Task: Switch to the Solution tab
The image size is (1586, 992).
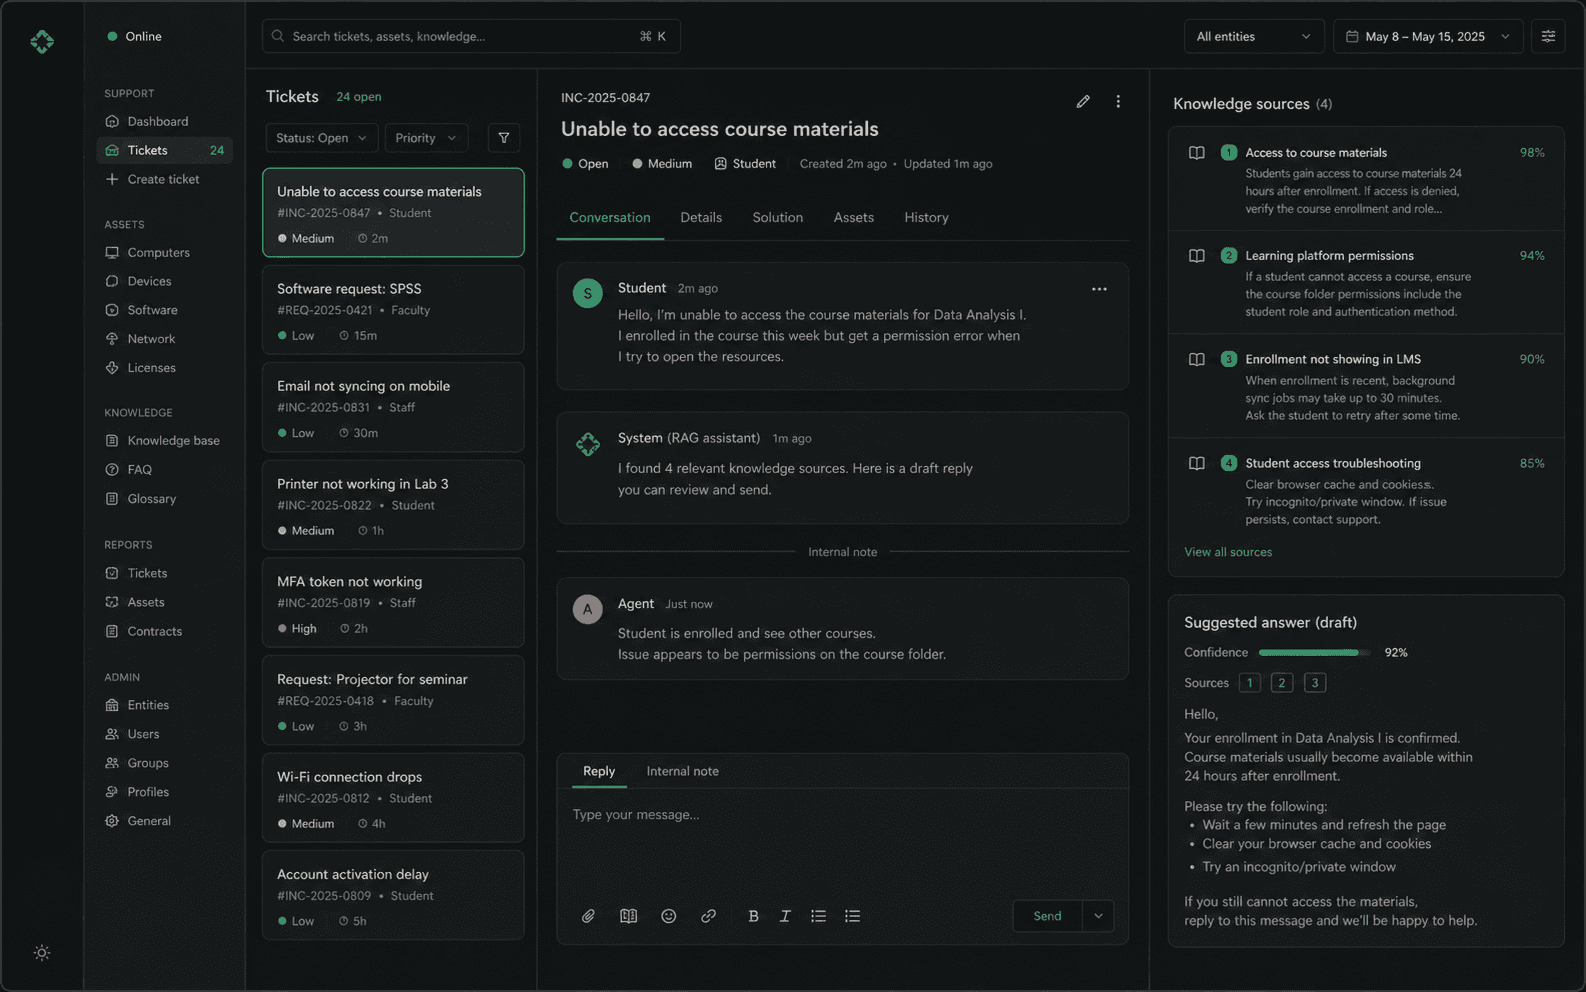Action: click(x=777, y=217)
